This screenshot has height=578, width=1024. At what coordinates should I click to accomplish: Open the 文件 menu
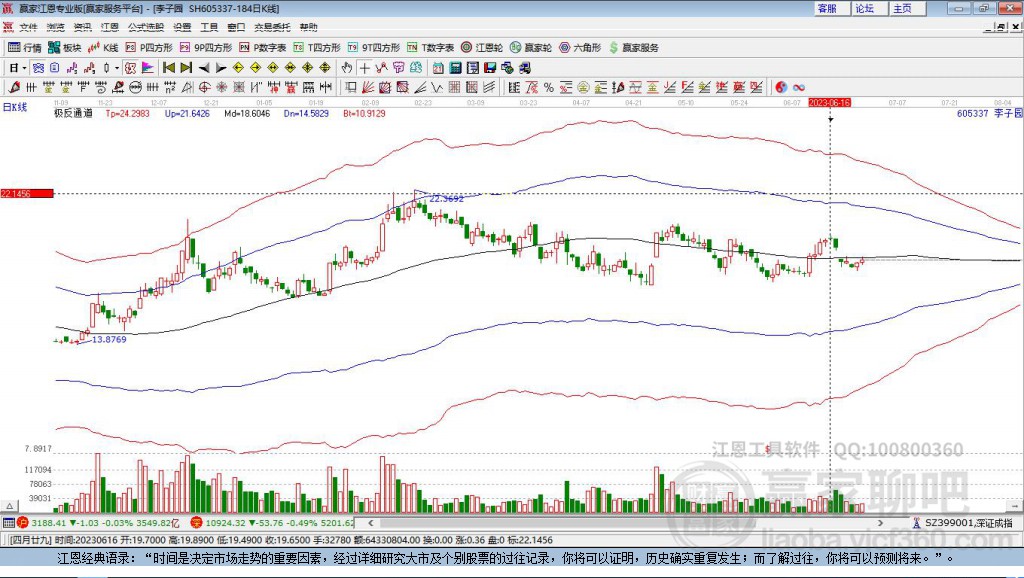(x=29, y=27)
